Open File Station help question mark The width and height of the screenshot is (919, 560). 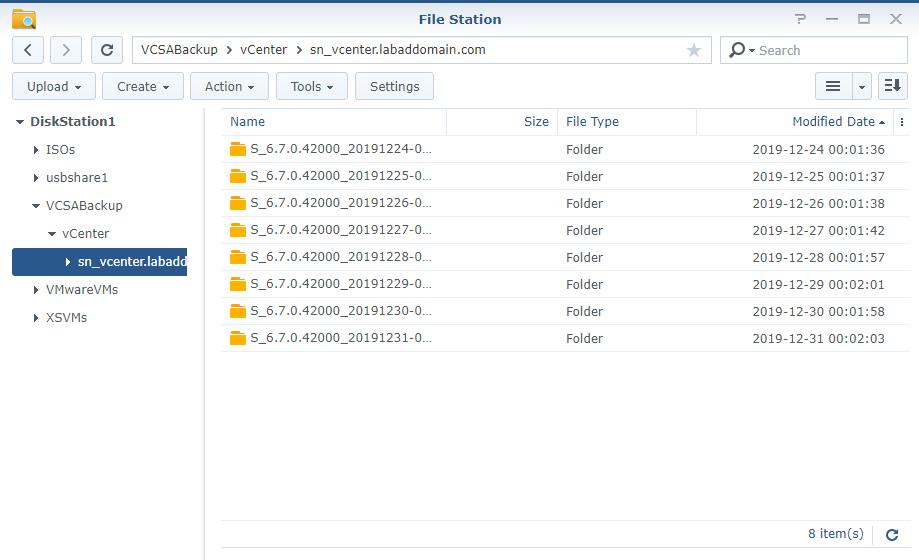[x=800, y=19]
